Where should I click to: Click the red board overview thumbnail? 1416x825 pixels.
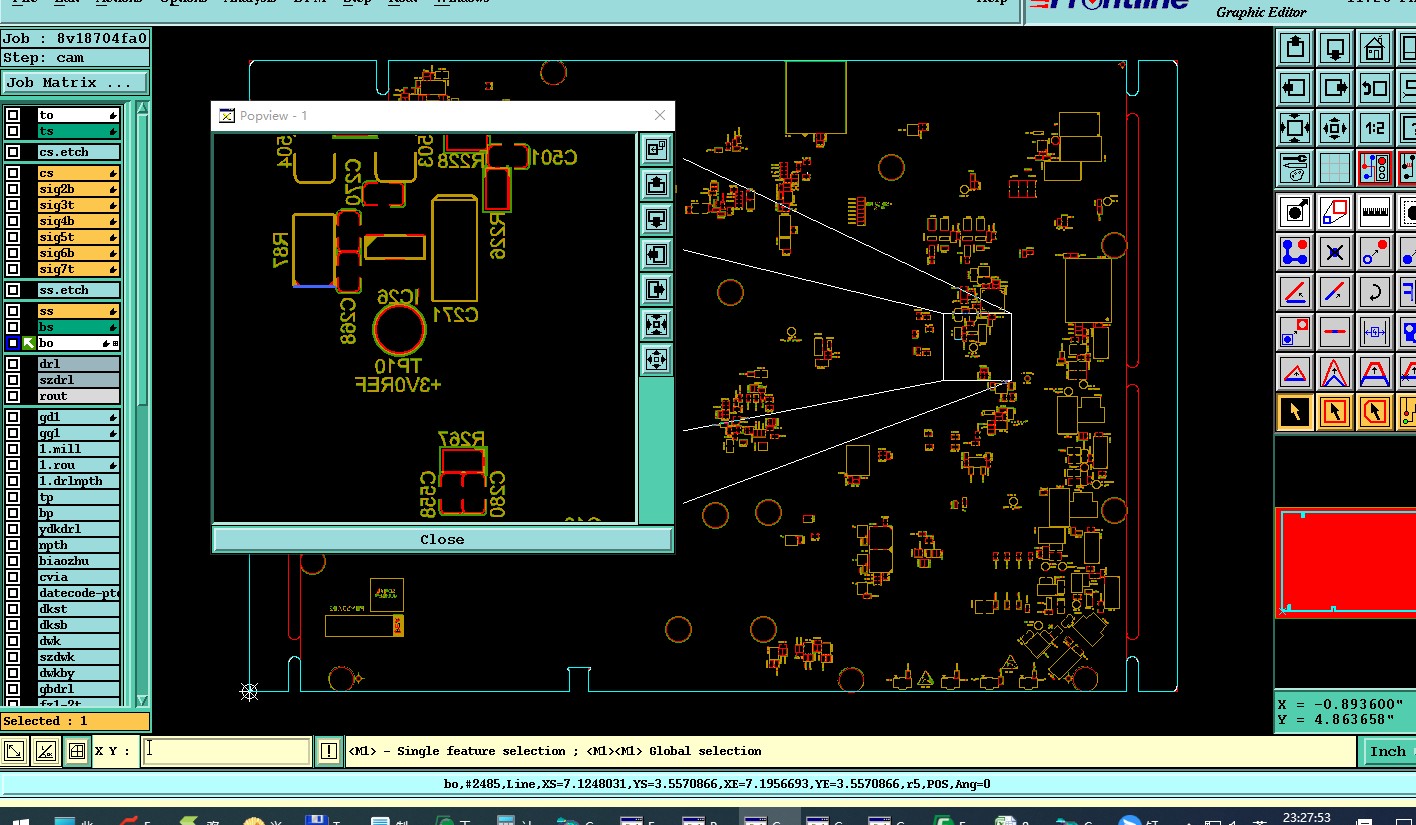pos(1346,562)
